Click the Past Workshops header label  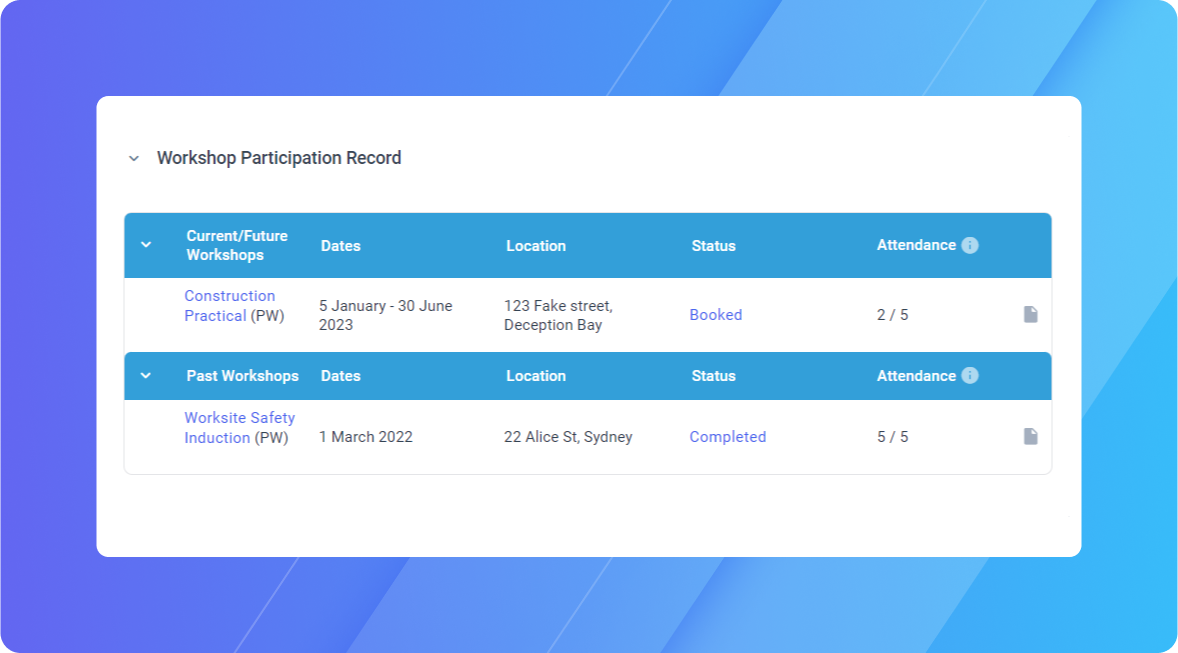[242, 376]
